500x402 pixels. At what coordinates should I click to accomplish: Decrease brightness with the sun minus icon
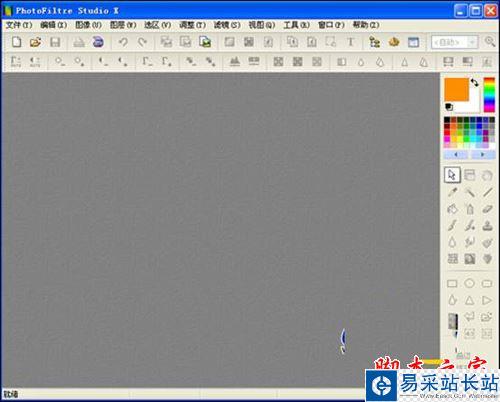(60, 61)
